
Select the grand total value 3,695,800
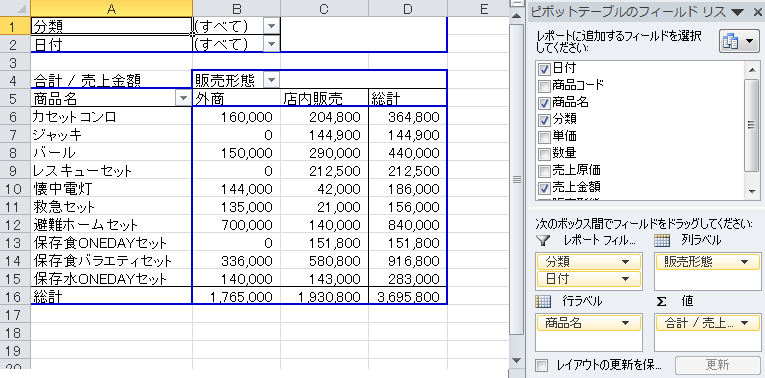pos(408,296)
